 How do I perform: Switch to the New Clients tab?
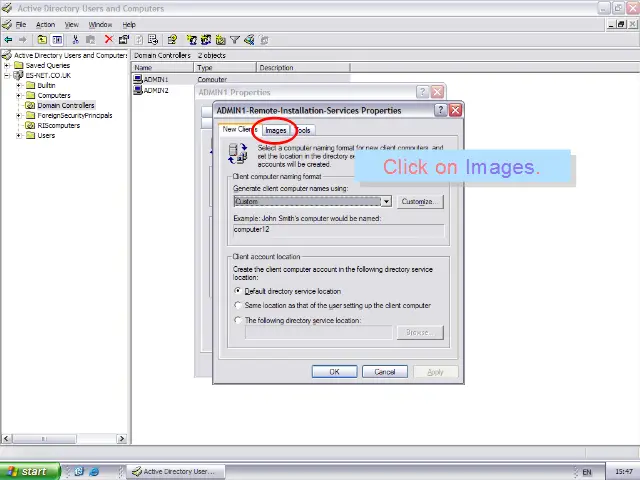click(x=240, y=129)
